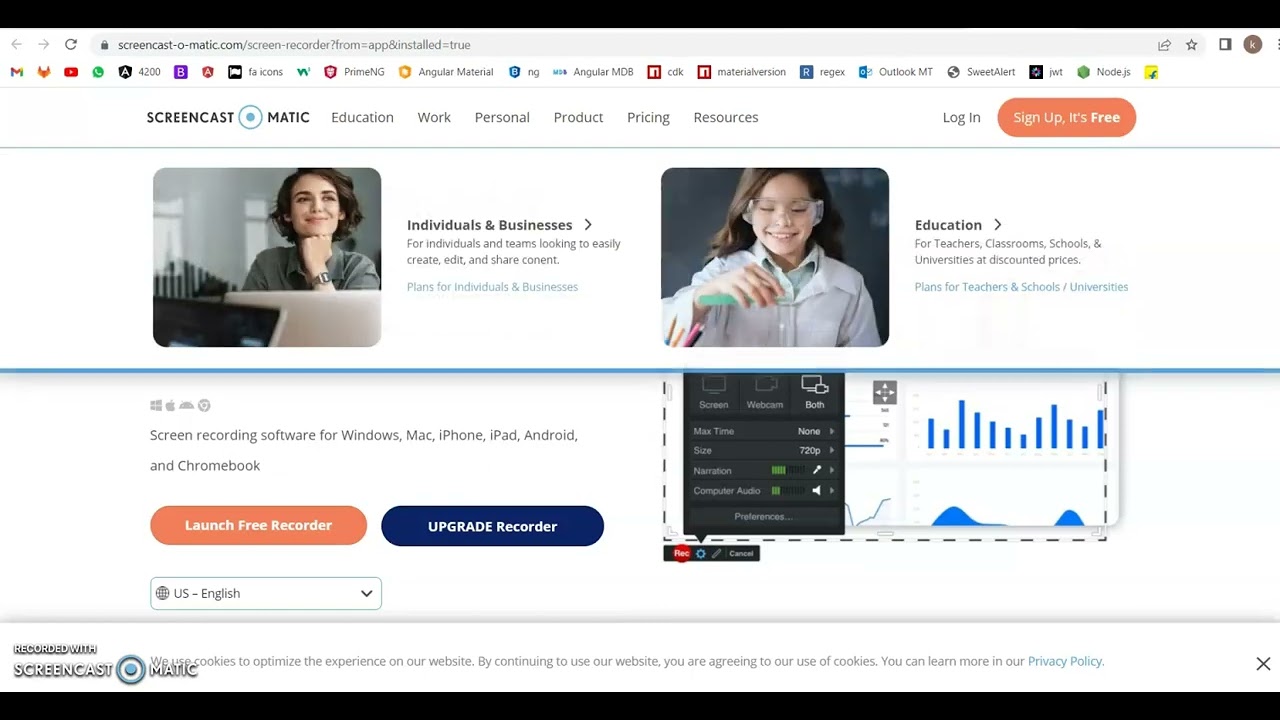
Task: Click chevron next to Education pricing heading
Action: pyautogui.click(x=997, y=225)
